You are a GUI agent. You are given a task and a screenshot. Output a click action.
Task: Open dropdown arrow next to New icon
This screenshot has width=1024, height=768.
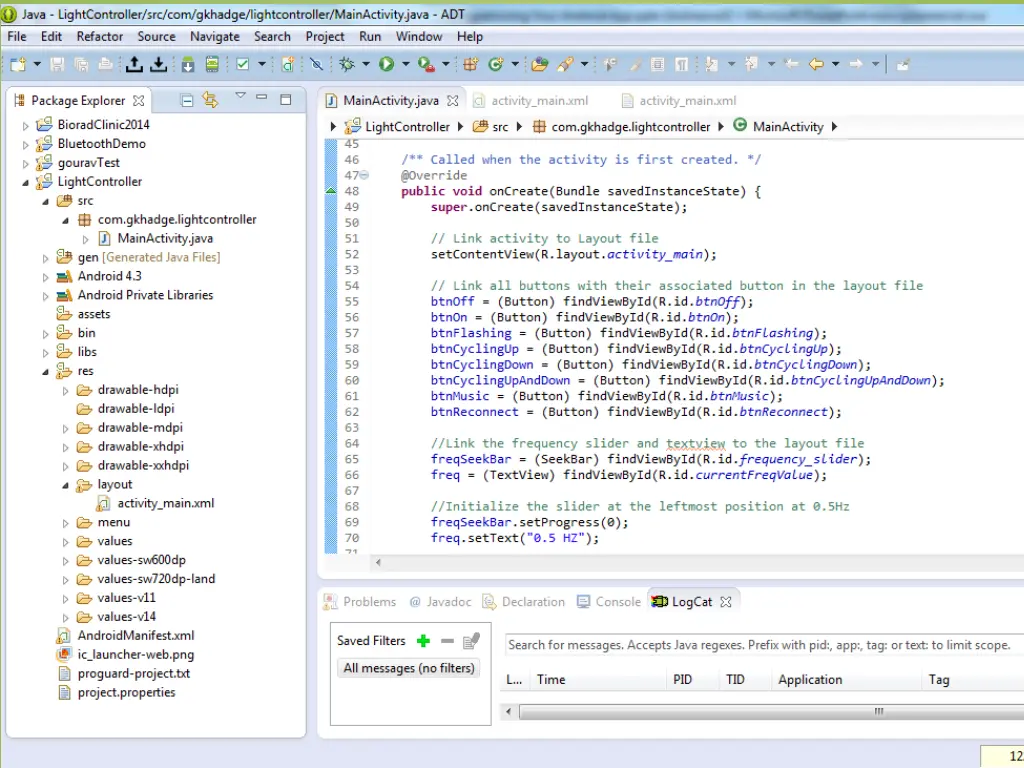[37, 64]
